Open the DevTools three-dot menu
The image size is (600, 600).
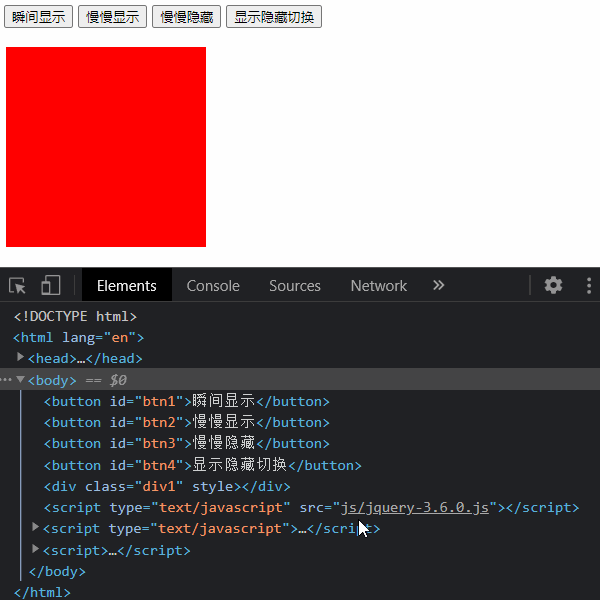pos(589,285)
